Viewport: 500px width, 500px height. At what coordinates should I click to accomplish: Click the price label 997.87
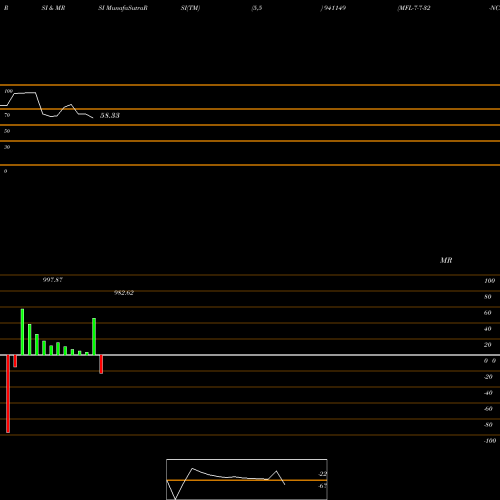click(53, 280)
